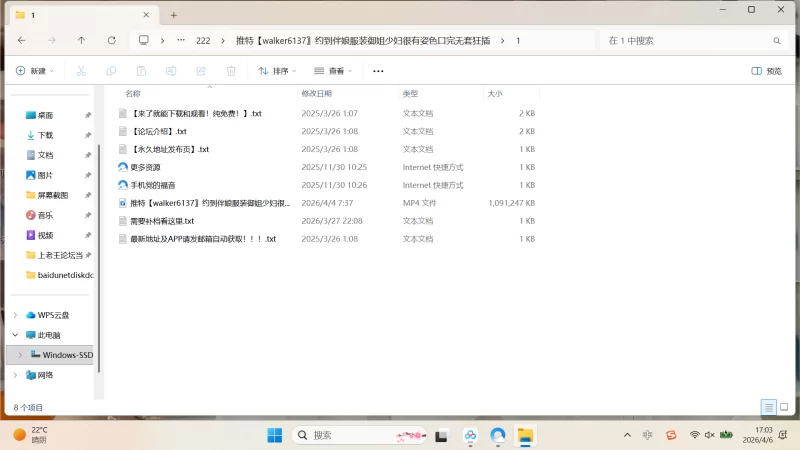The height and width of the screenshot is (450, 800).
Task: Sort by the 名称 column header
Action: coord(133,93)
